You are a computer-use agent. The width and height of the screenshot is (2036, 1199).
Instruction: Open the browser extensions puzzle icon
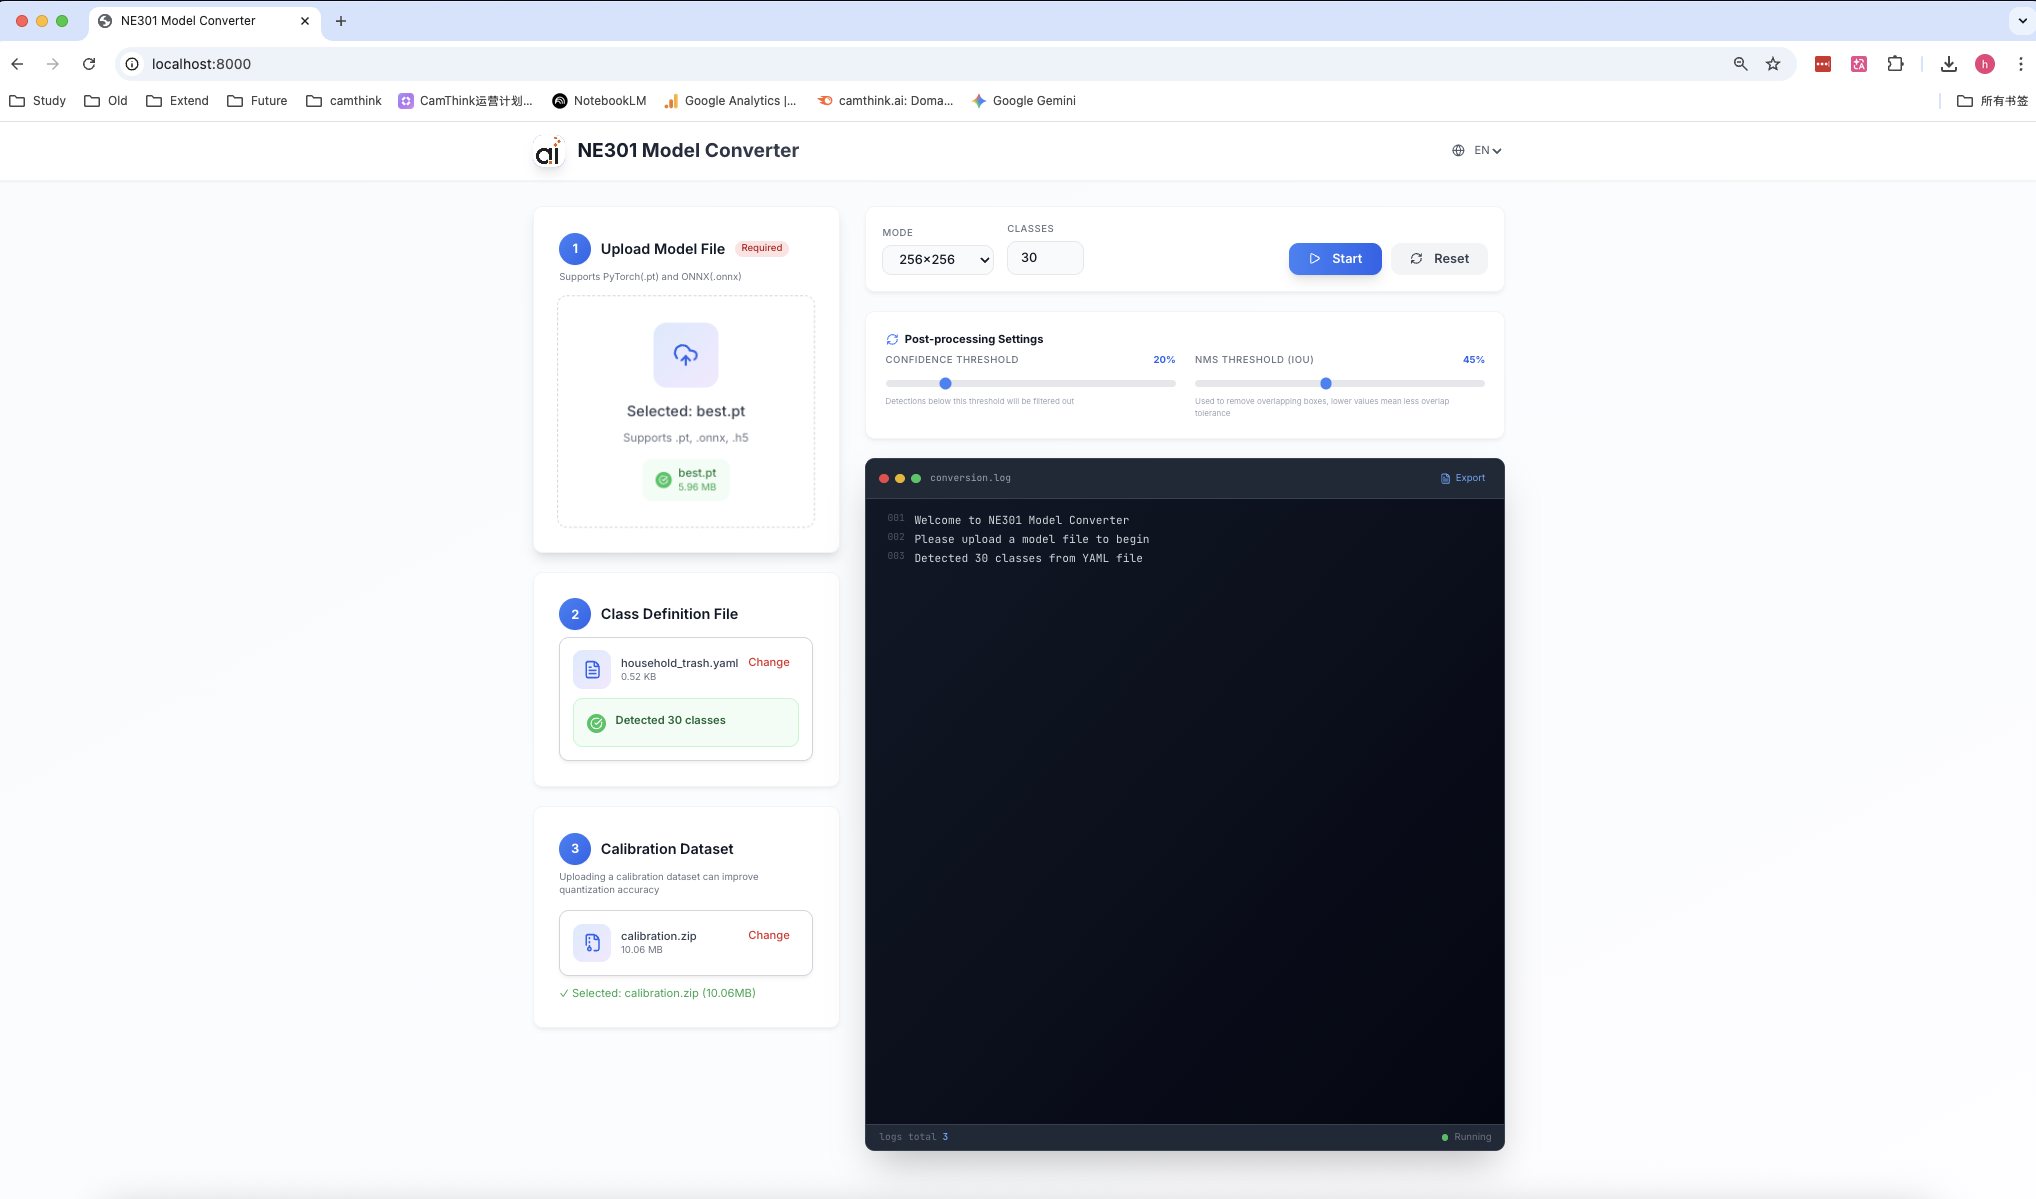(x=1895, y=64)
